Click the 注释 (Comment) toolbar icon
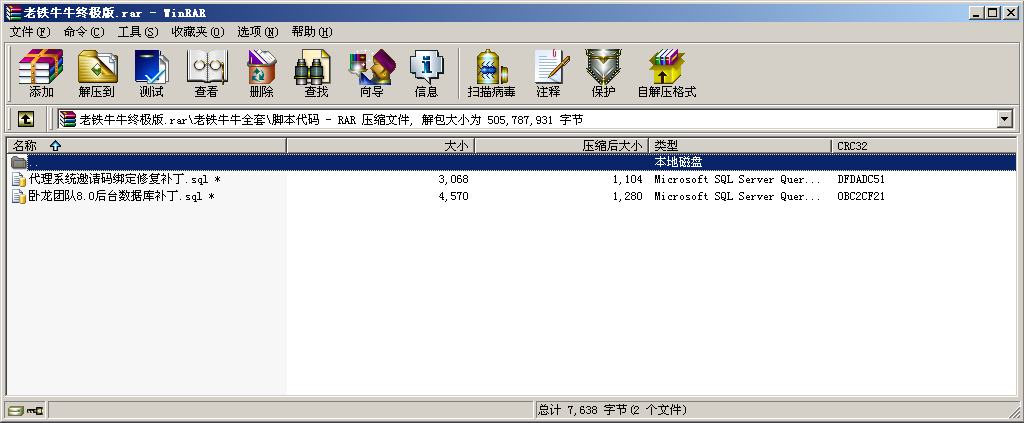This screenshot has width=1024, height=423. point(548,73)
